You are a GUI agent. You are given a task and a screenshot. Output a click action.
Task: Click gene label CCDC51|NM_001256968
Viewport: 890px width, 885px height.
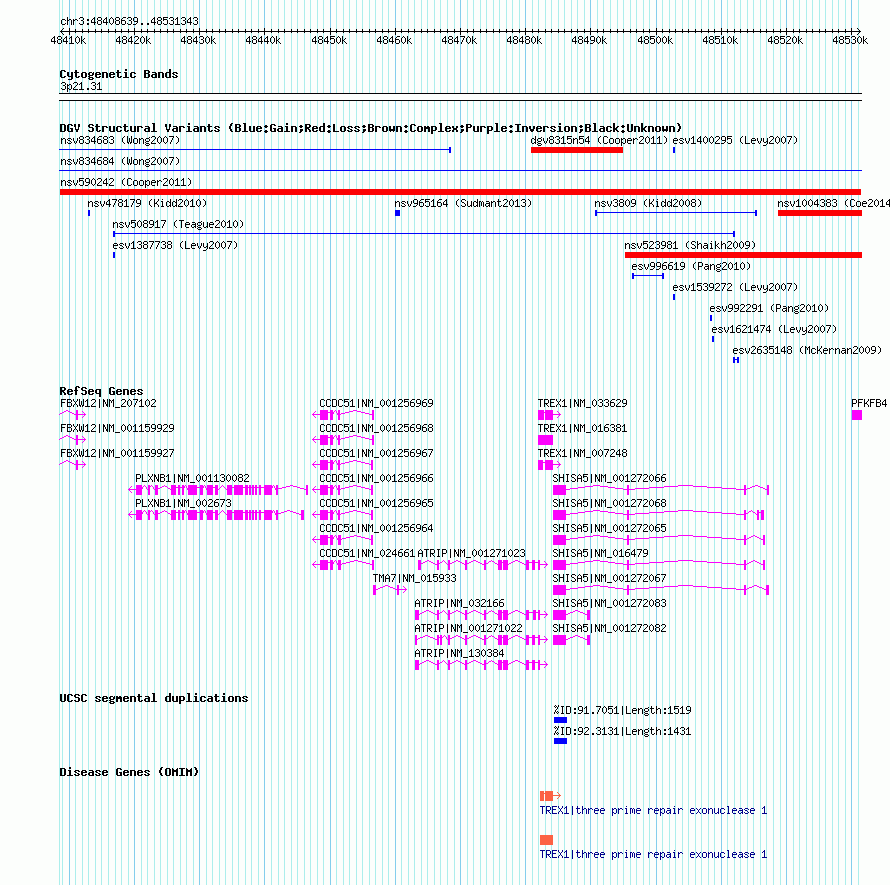click(376, 428)
